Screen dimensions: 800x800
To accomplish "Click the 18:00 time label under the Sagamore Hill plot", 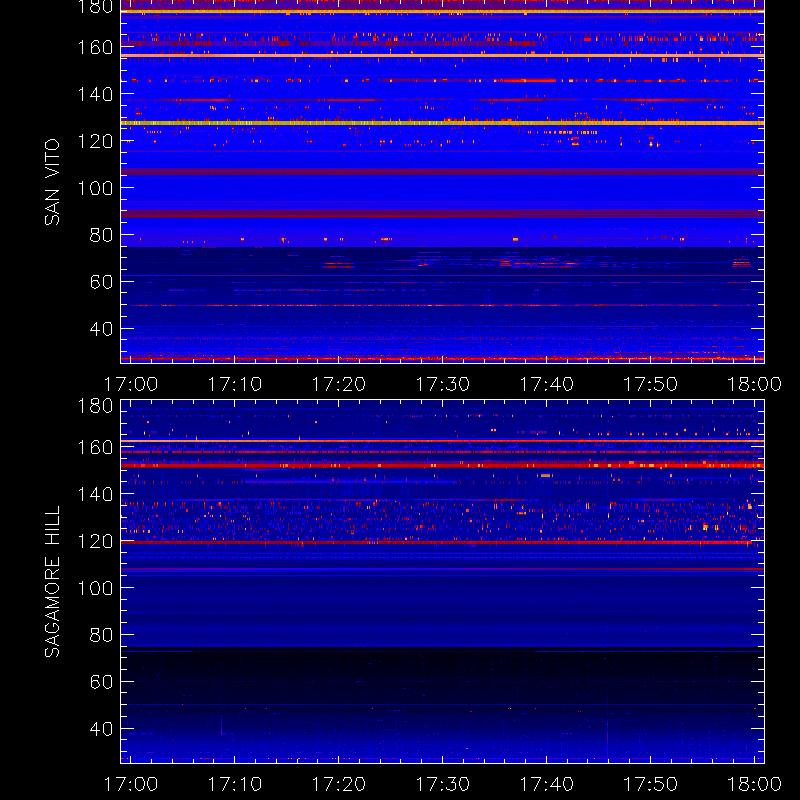I will 755,784.
